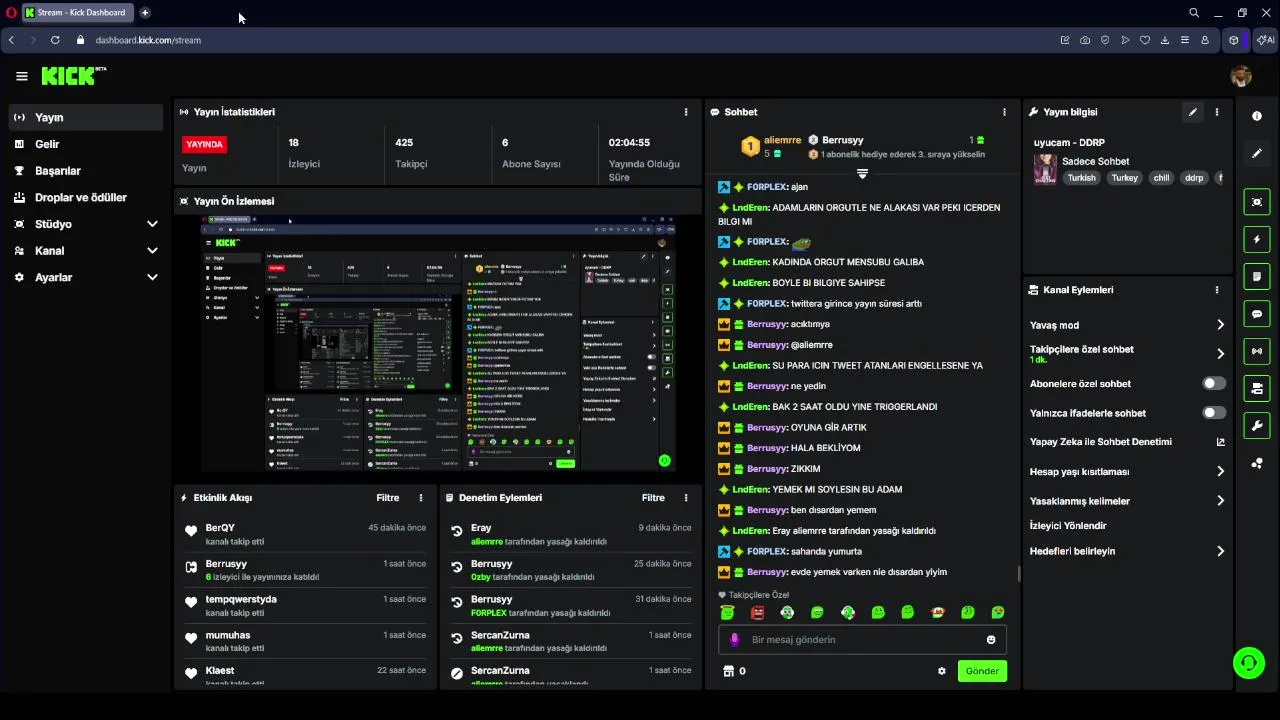The height and width of the screenshot is (720, 1280).
Task: Open Yapay Zeka ile Sohbet Denetimi link
Action: point(1127,442)
